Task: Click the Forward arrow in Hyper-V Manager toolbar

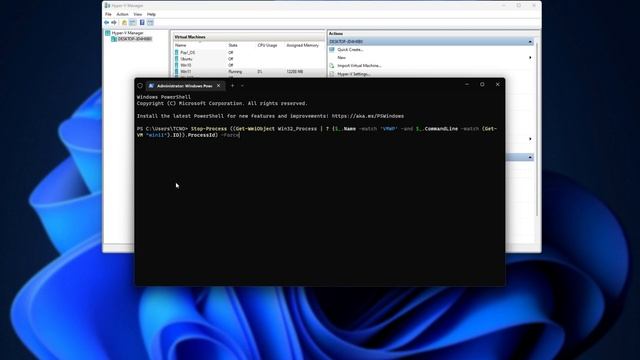Action: [114, 22]
